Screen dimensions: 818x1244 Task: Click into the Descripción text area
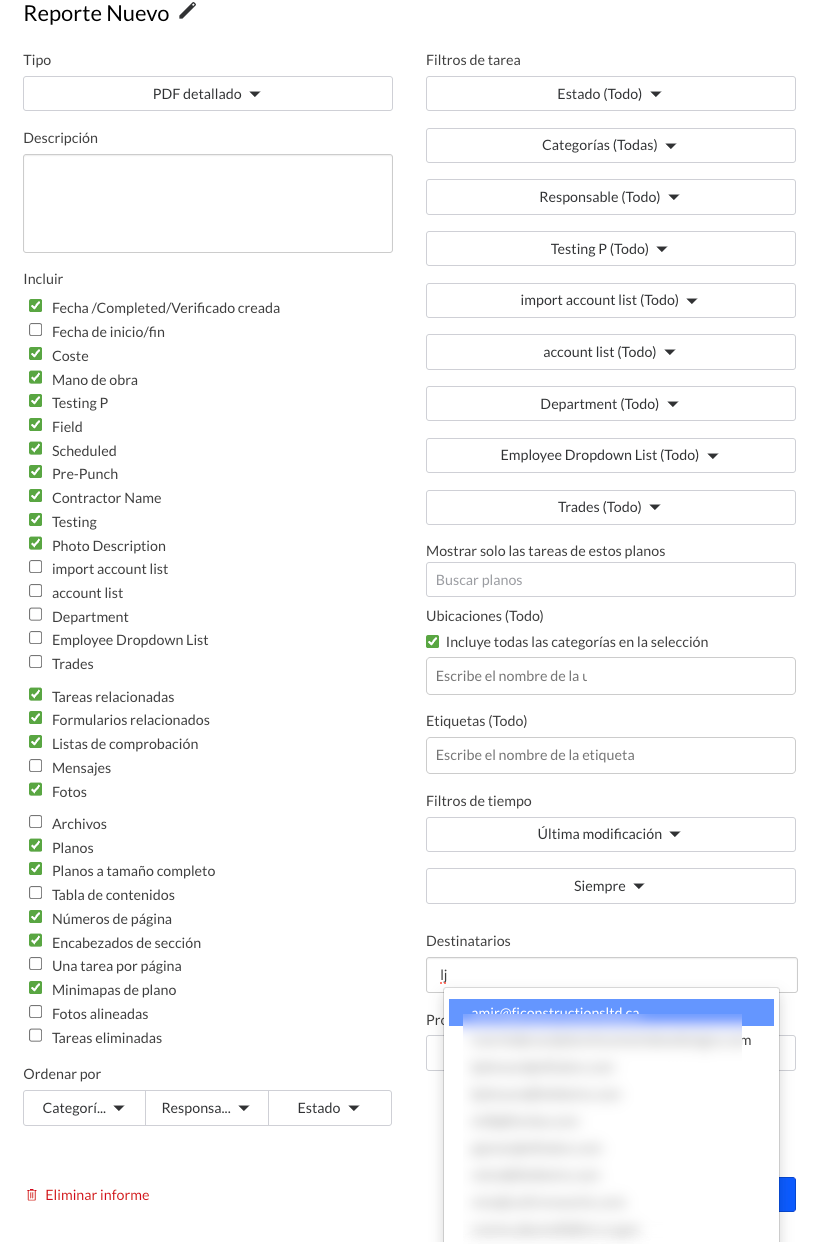pyautogui.click(x=207, y=203)
